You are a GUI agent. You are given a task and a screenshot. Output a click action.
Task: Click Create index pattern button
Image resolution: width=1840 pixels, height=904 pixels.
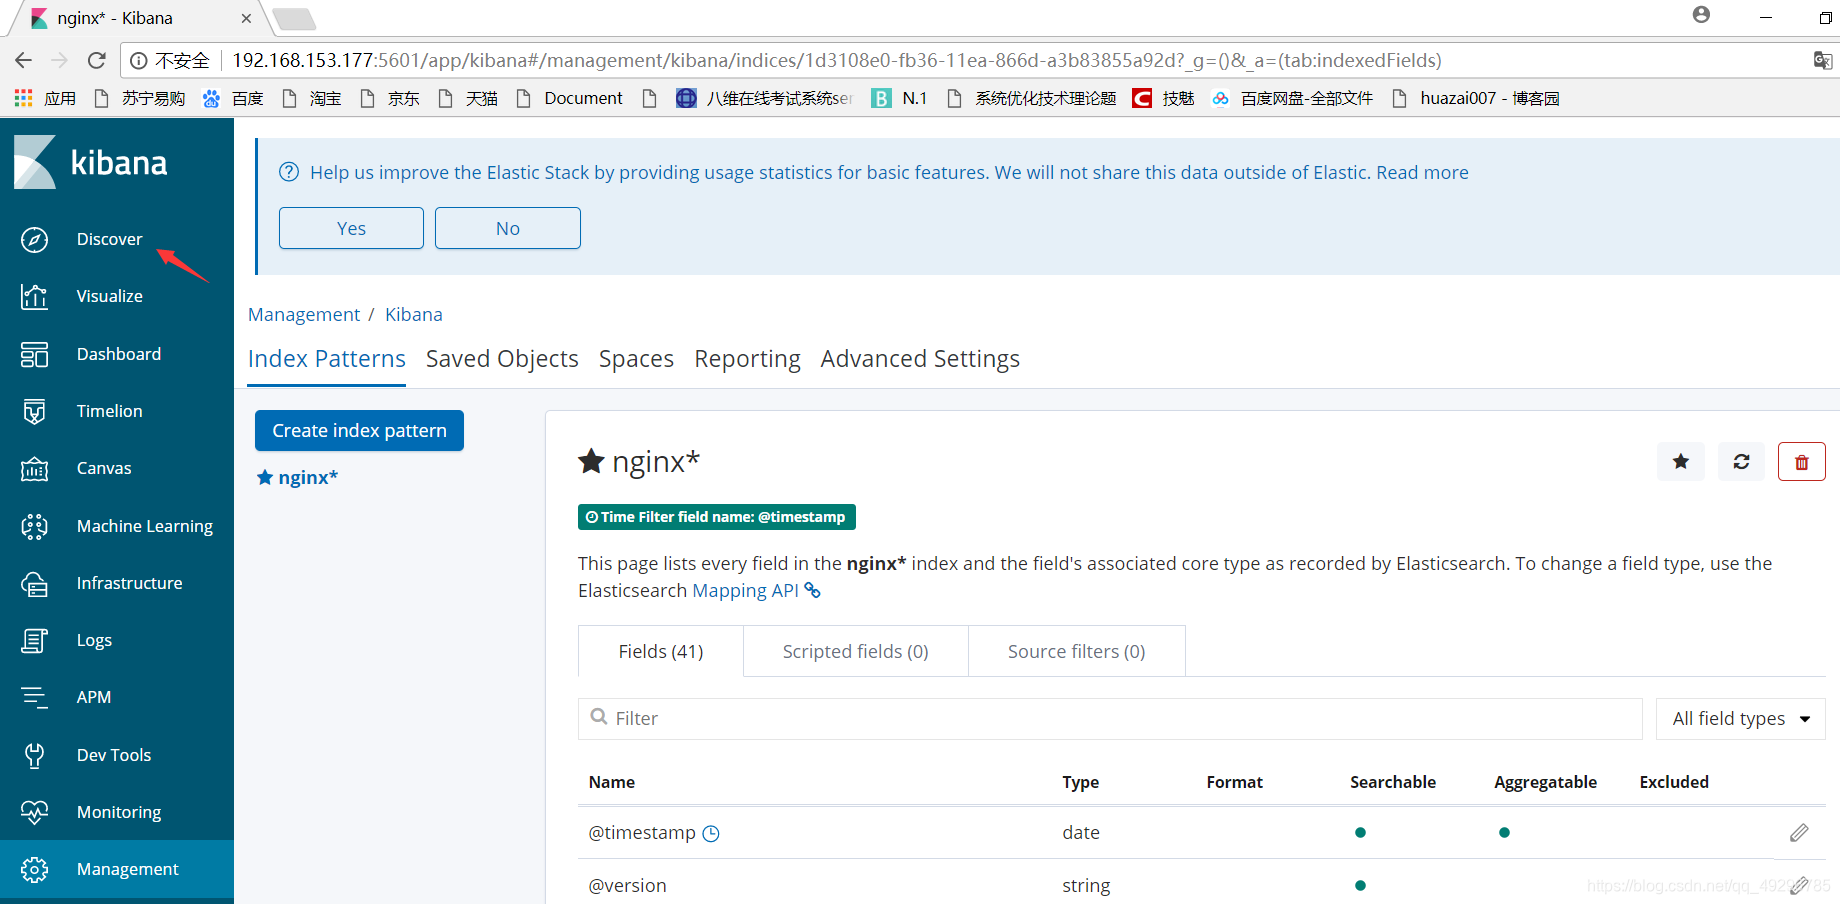tap(359, 430)
